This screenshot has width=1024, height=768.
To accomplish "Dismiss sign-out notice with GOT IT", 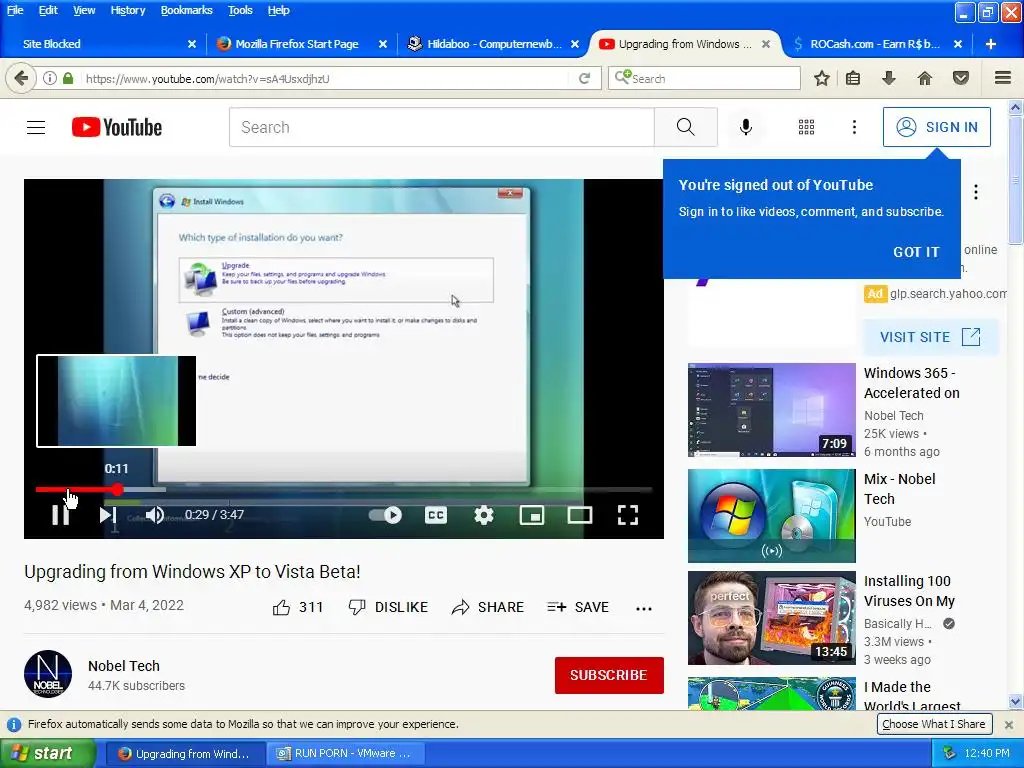I will coord(916,252).
